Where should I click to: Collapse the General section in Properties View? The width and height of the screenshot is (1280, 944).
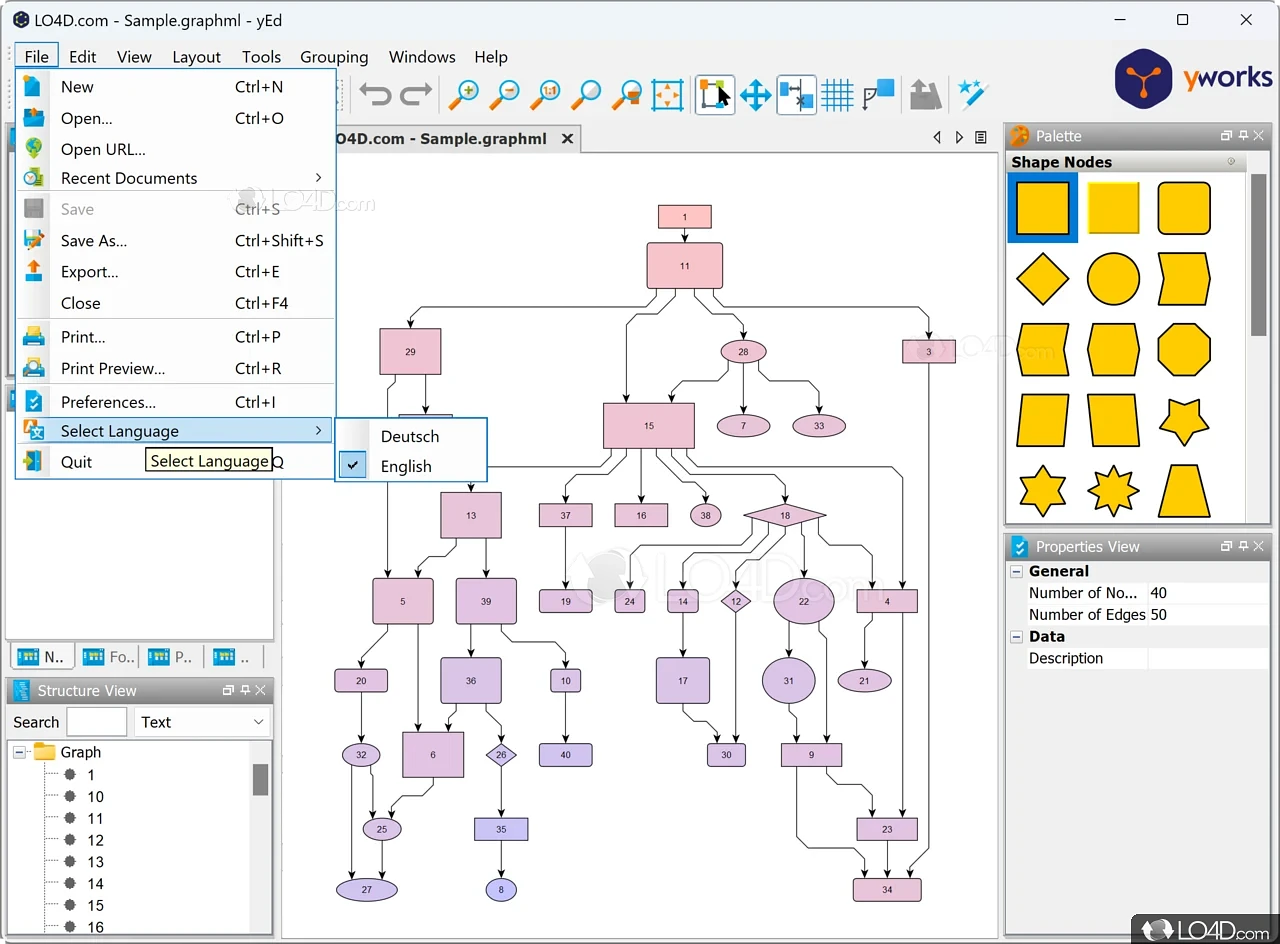tap(1017, 572)
